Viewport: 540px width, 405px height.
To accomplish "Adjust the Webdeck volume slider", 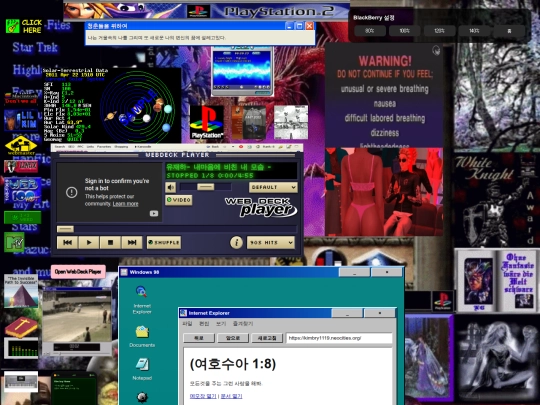I will pyautogui.click(x=206, y=187).
